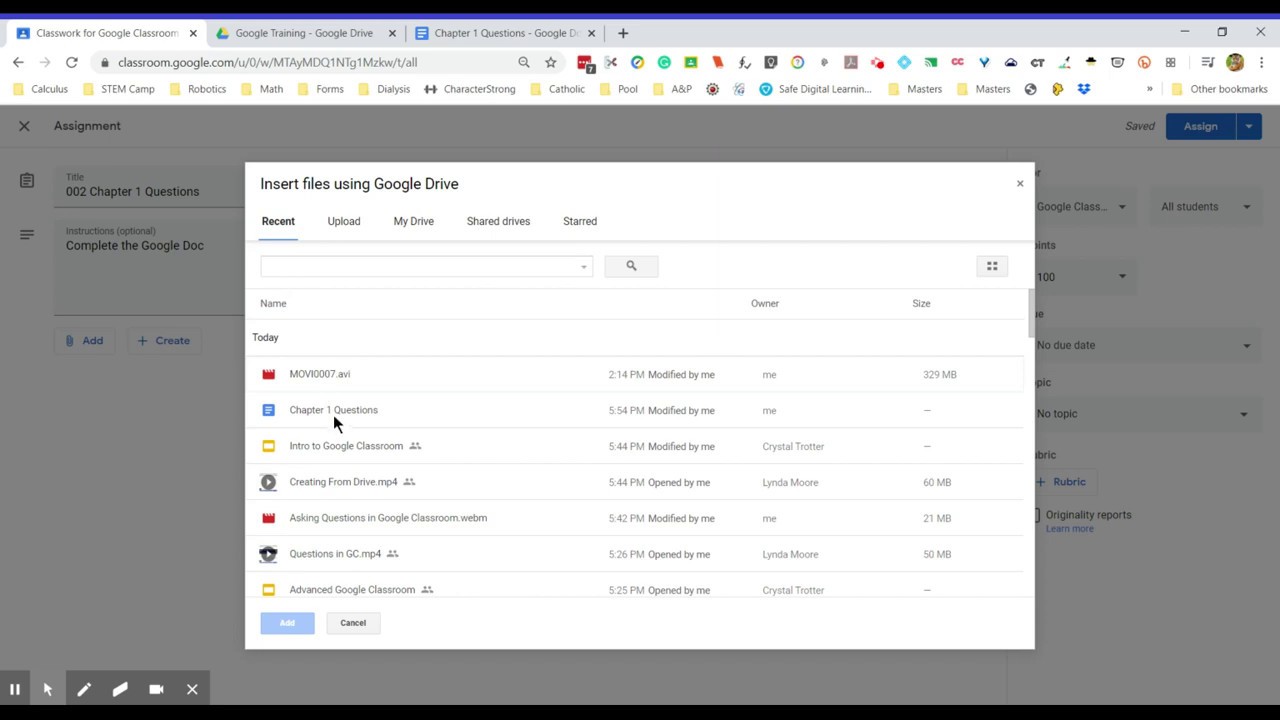Click the browser reload button
The width and height of the screenshot is (1280, 720).
(x=71, y=62)
